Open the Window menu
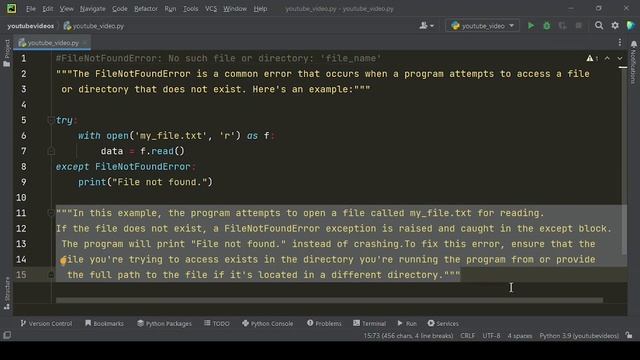The width and height of the screenshot is (640, 360). pyautogui.click(x=235, y=9)
